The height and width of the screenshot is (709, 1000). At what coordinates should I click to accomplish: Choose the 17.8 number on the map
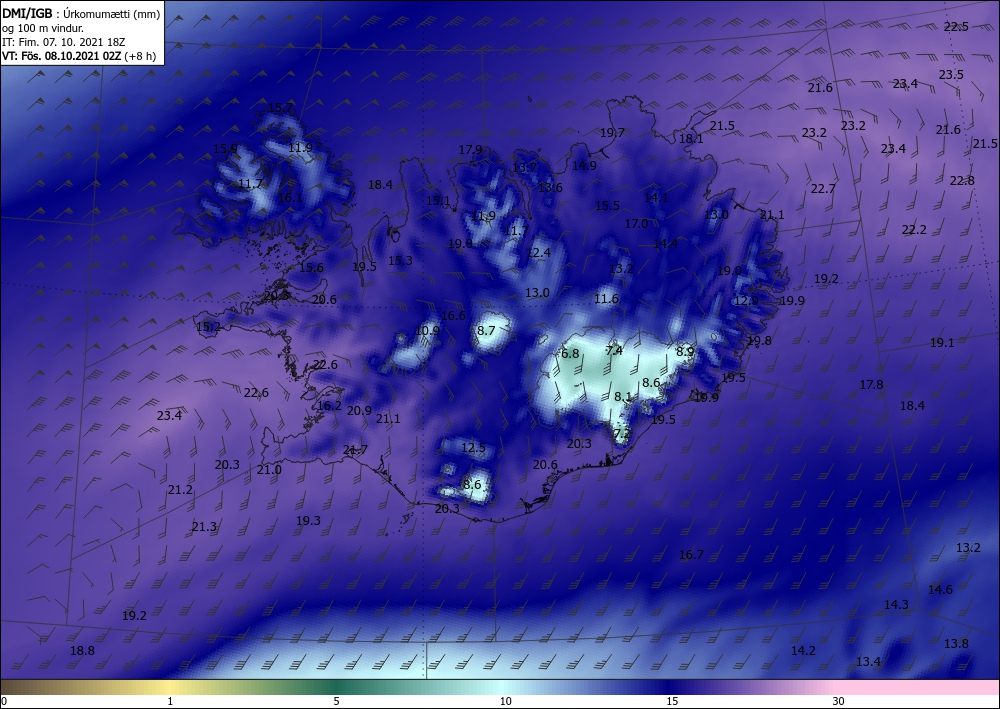click(x=871, y=384)
